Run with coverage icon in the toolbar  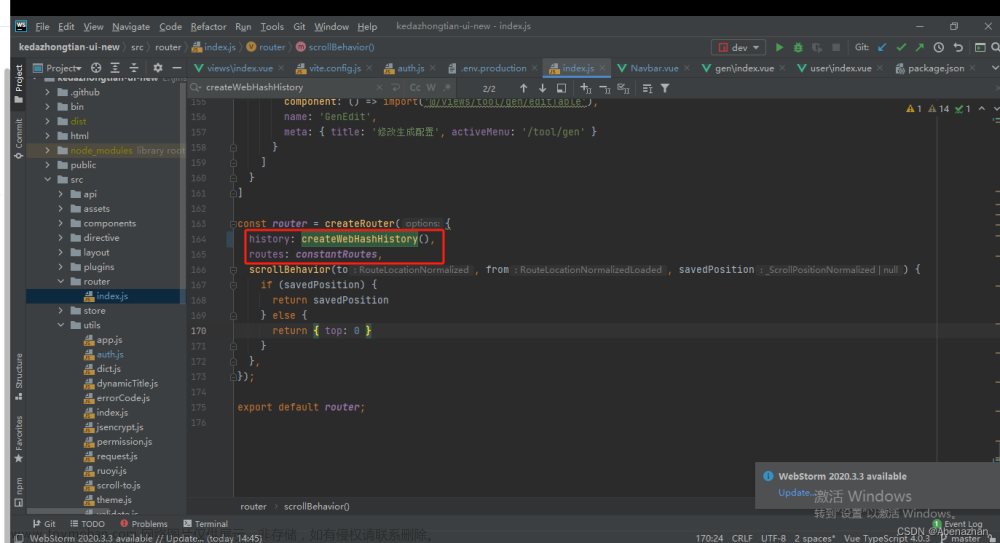point(817,47)
